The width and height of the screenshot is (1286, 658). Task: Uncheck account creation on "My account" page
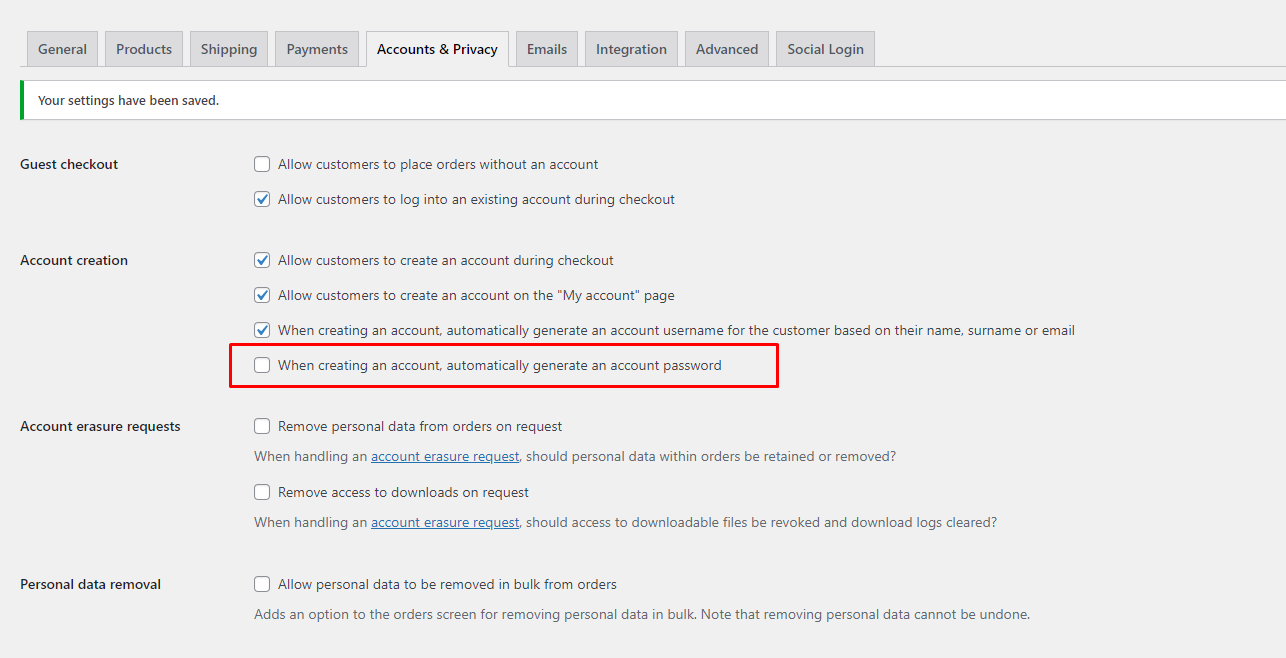pos(262,295)
